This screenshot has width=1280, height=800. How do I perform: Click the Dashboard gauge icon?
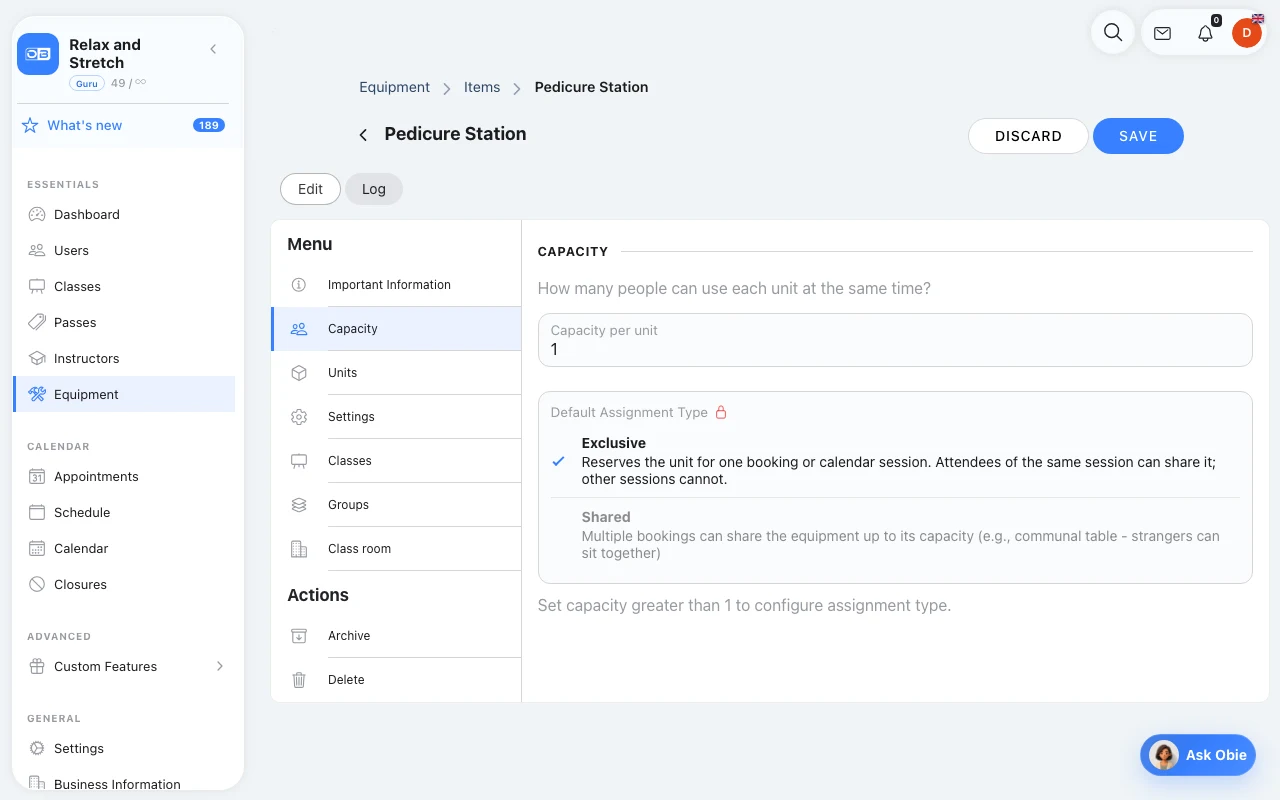[37, 214]
